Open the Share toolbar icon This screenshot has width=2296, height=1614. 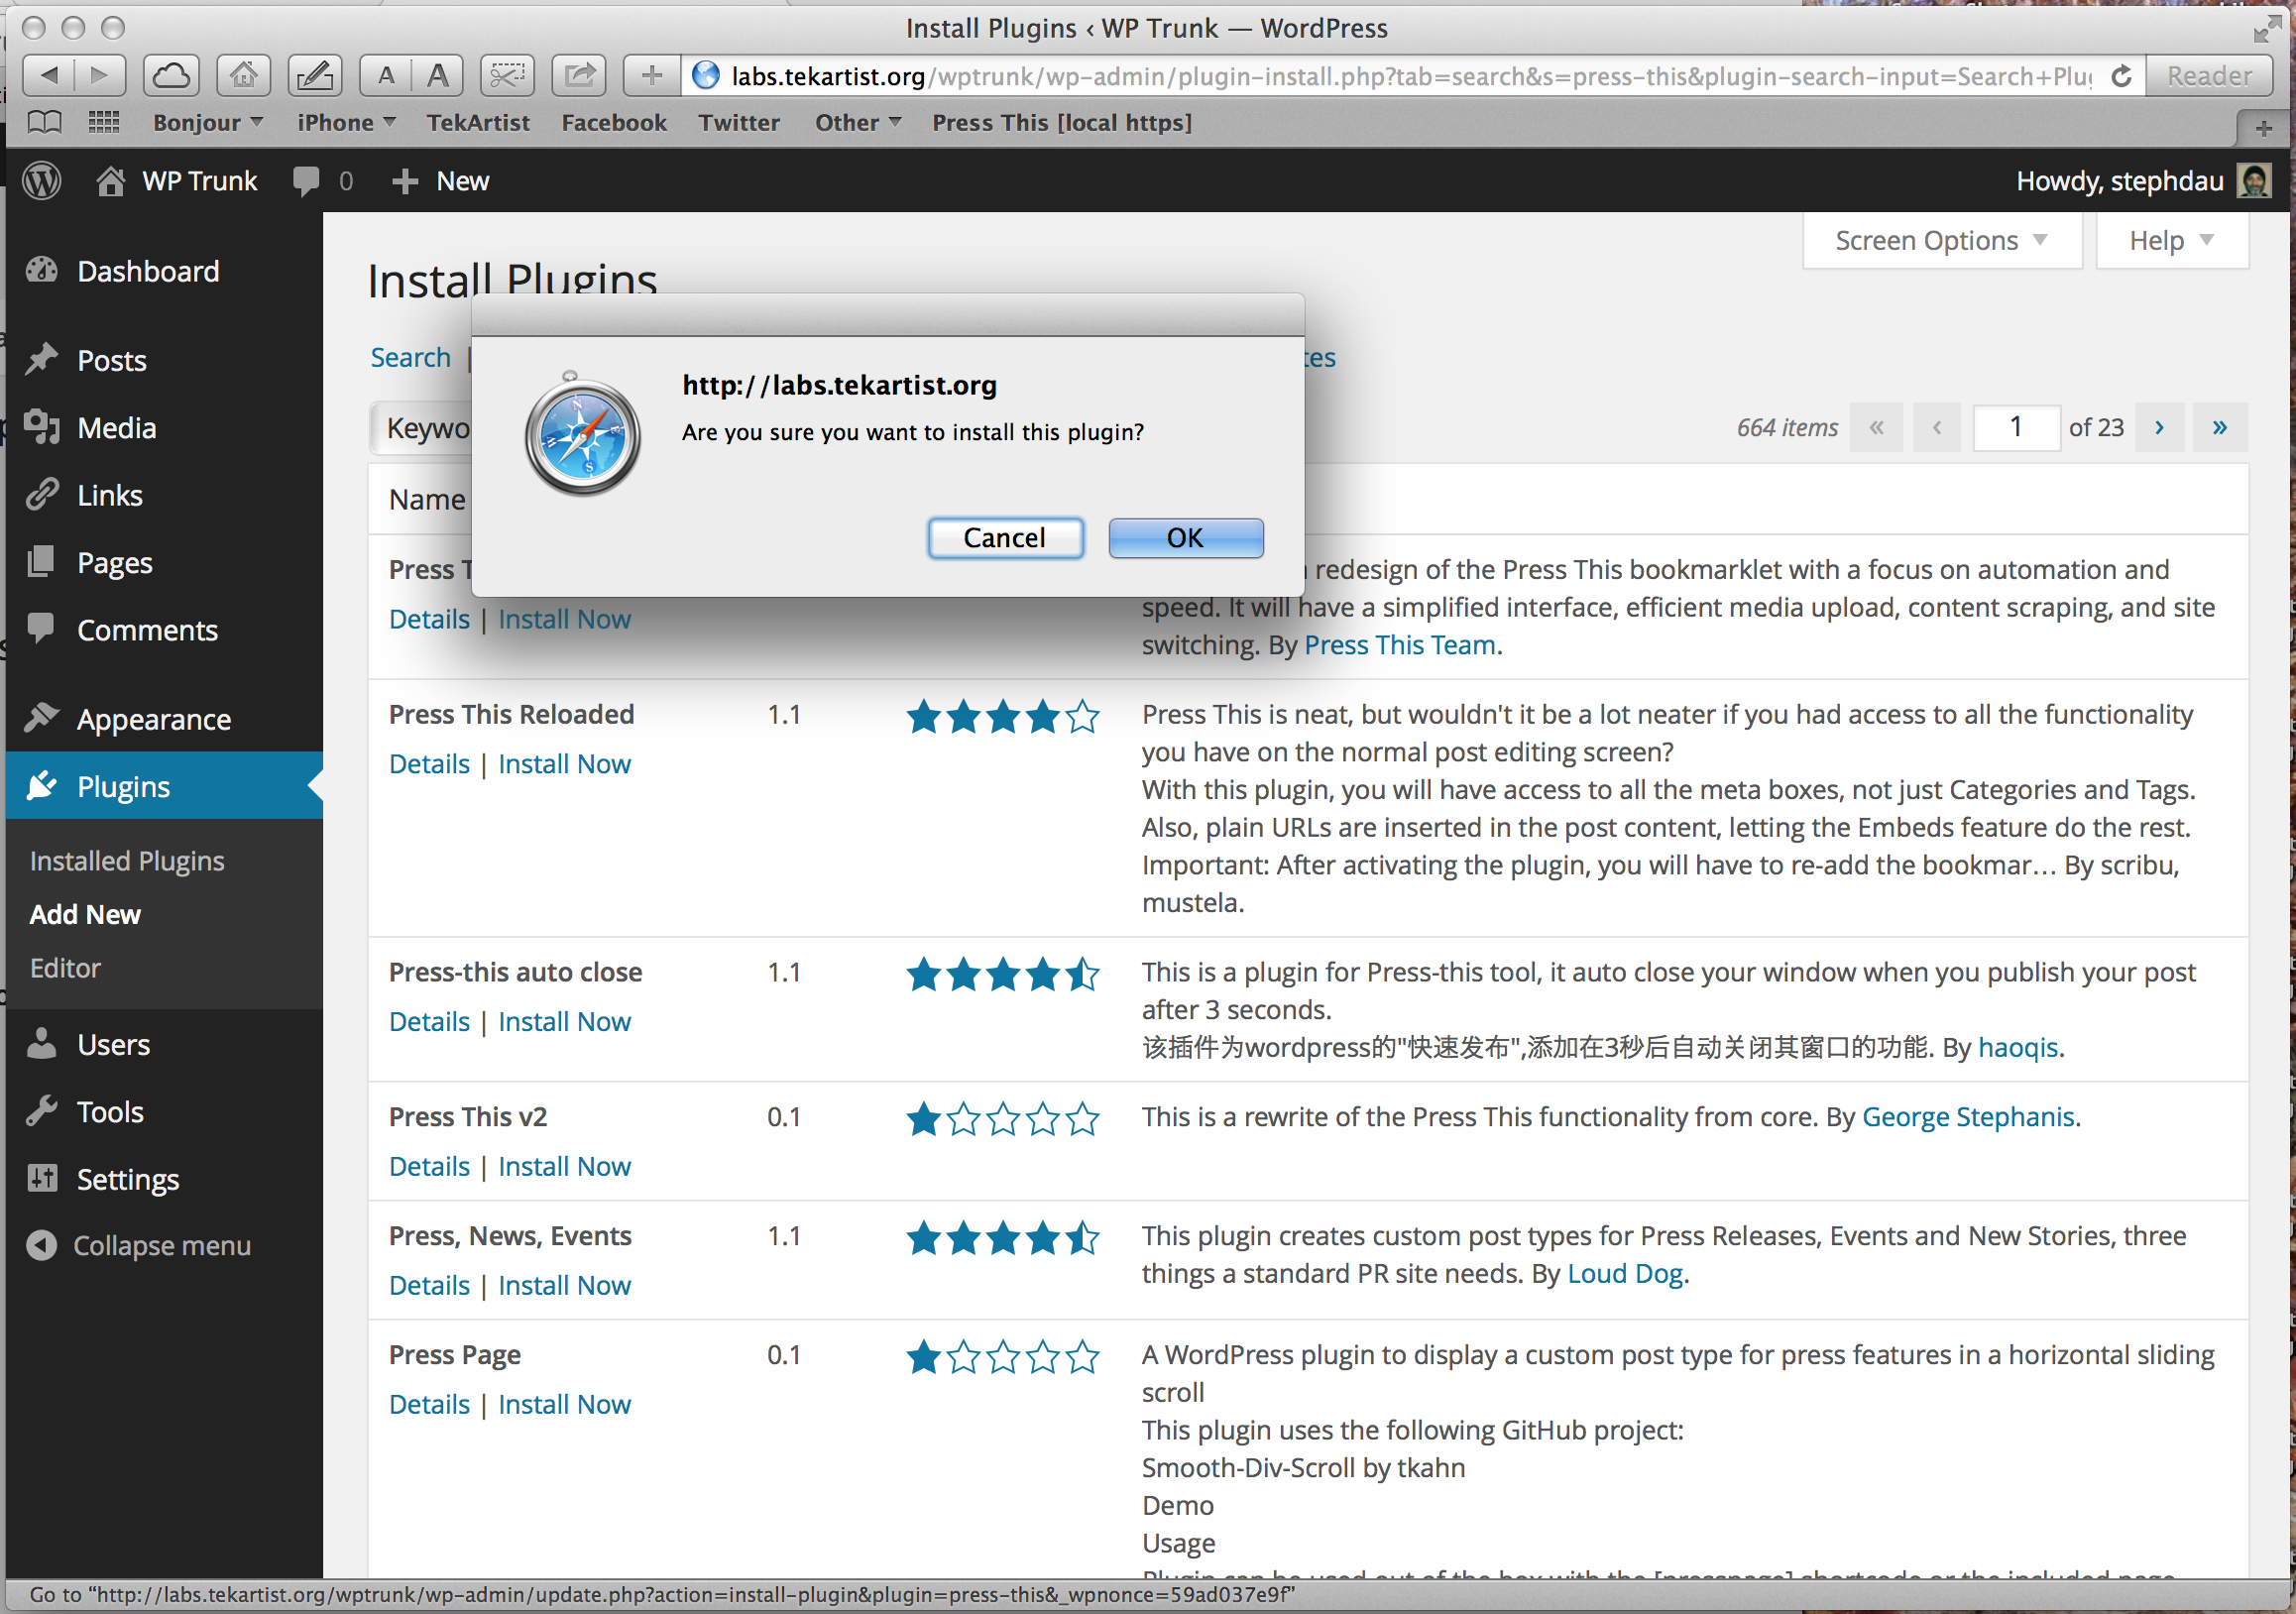[579, 75]
